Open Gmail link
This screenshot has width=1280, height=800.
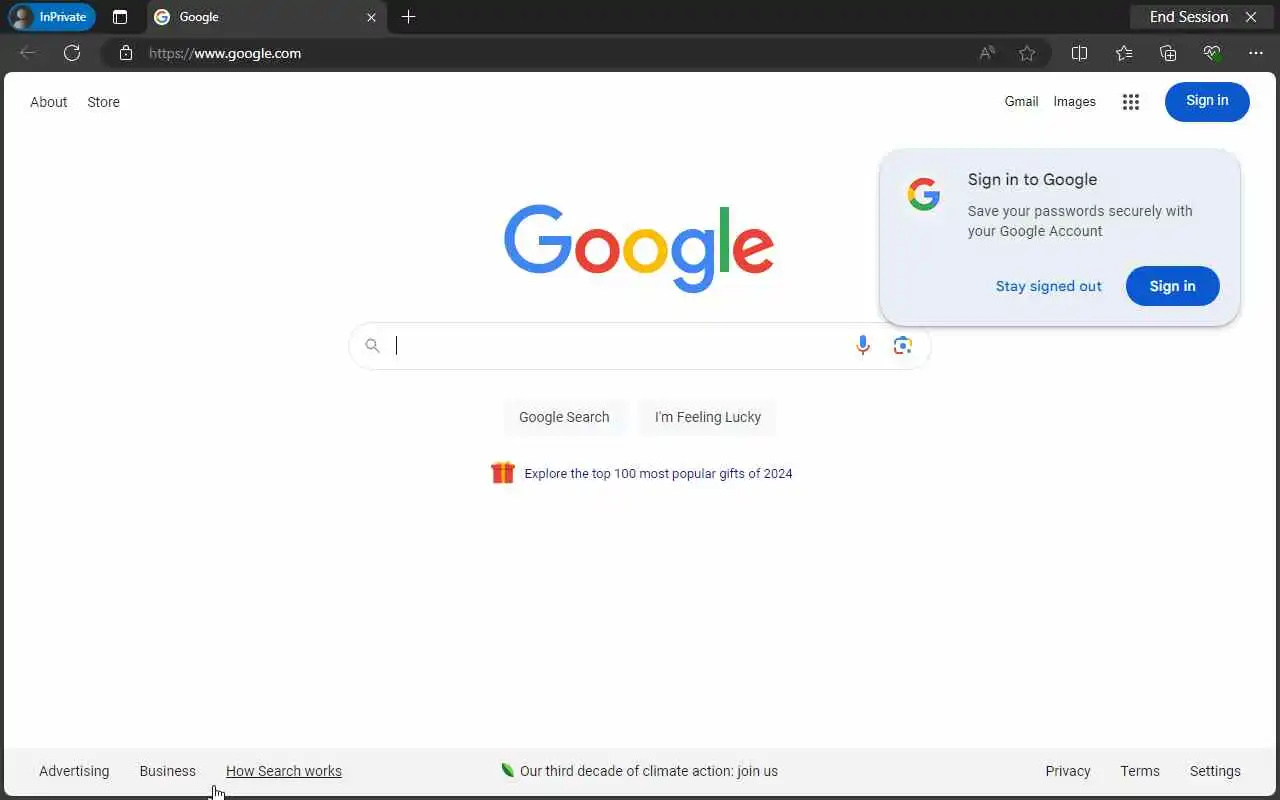1021,101
